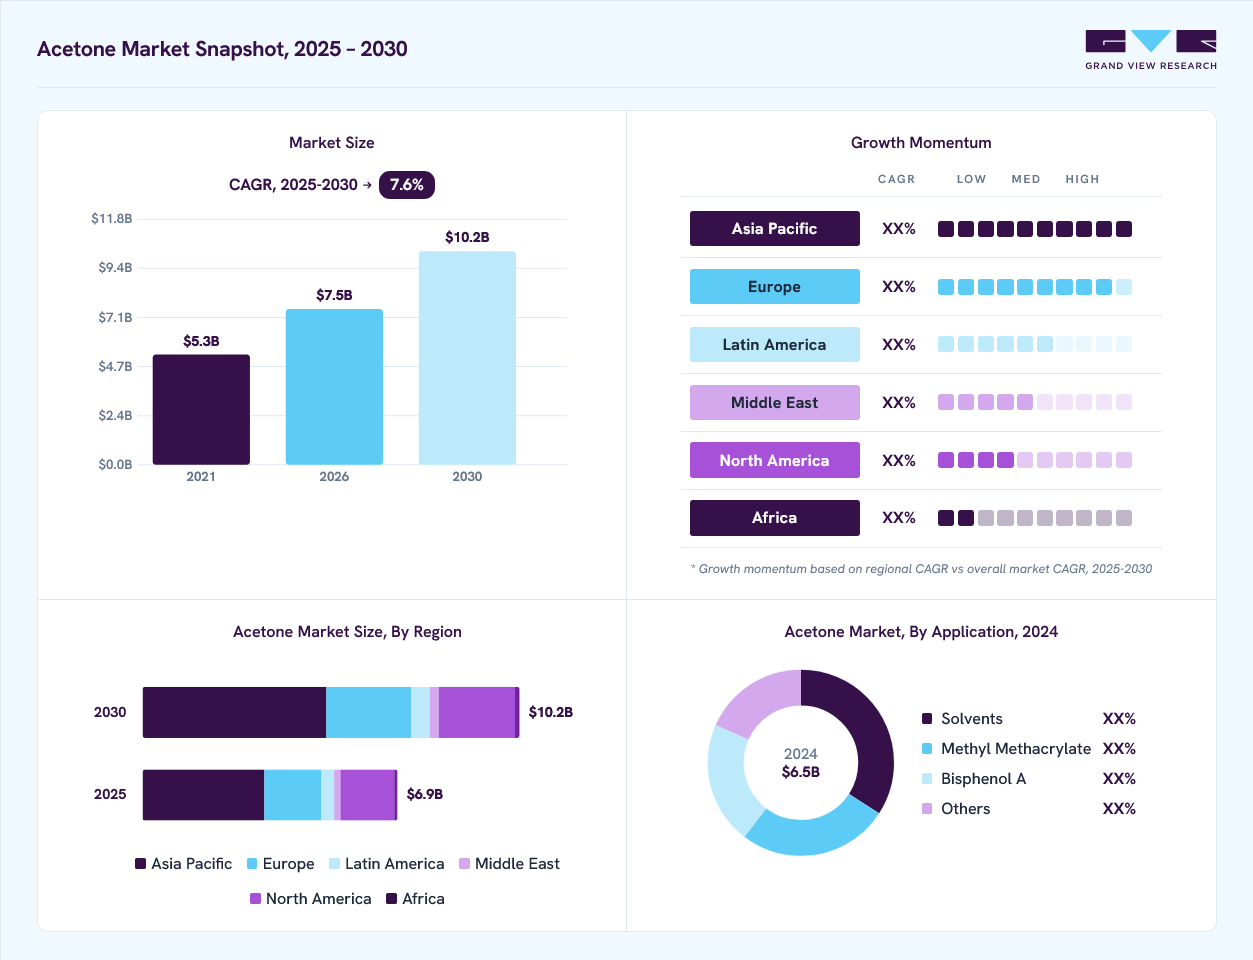Click the growth momentum footnote text
Viewport: 1253px width, 960px height.
click(x=921, y=569)
